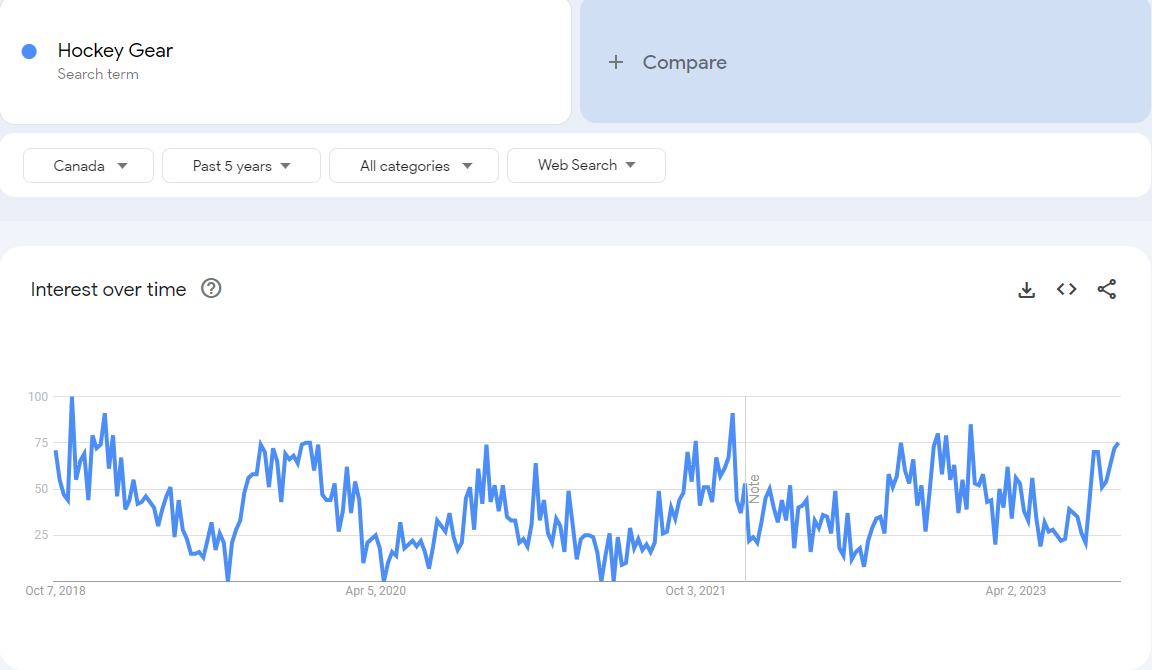Select the Oct 3, 2021 axis label
Screen dimensions: 1152x670
point(695,591)
